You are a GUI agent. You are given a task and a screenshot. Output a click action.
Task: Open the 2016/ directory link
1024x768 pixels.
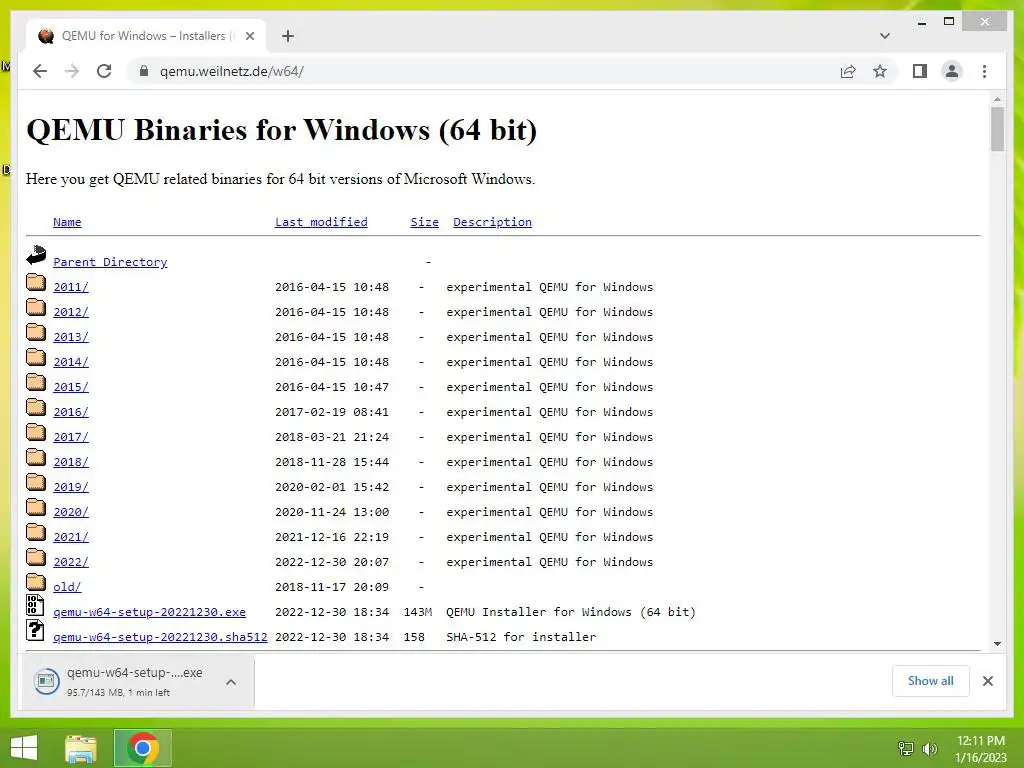click(x=71, y=412)
